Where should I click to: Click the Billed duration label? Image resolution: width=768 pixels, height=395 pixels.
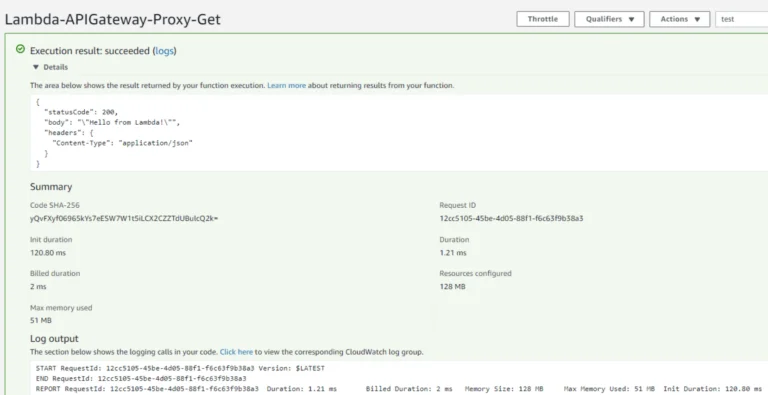pyautogui.click(x=55, y=273)
